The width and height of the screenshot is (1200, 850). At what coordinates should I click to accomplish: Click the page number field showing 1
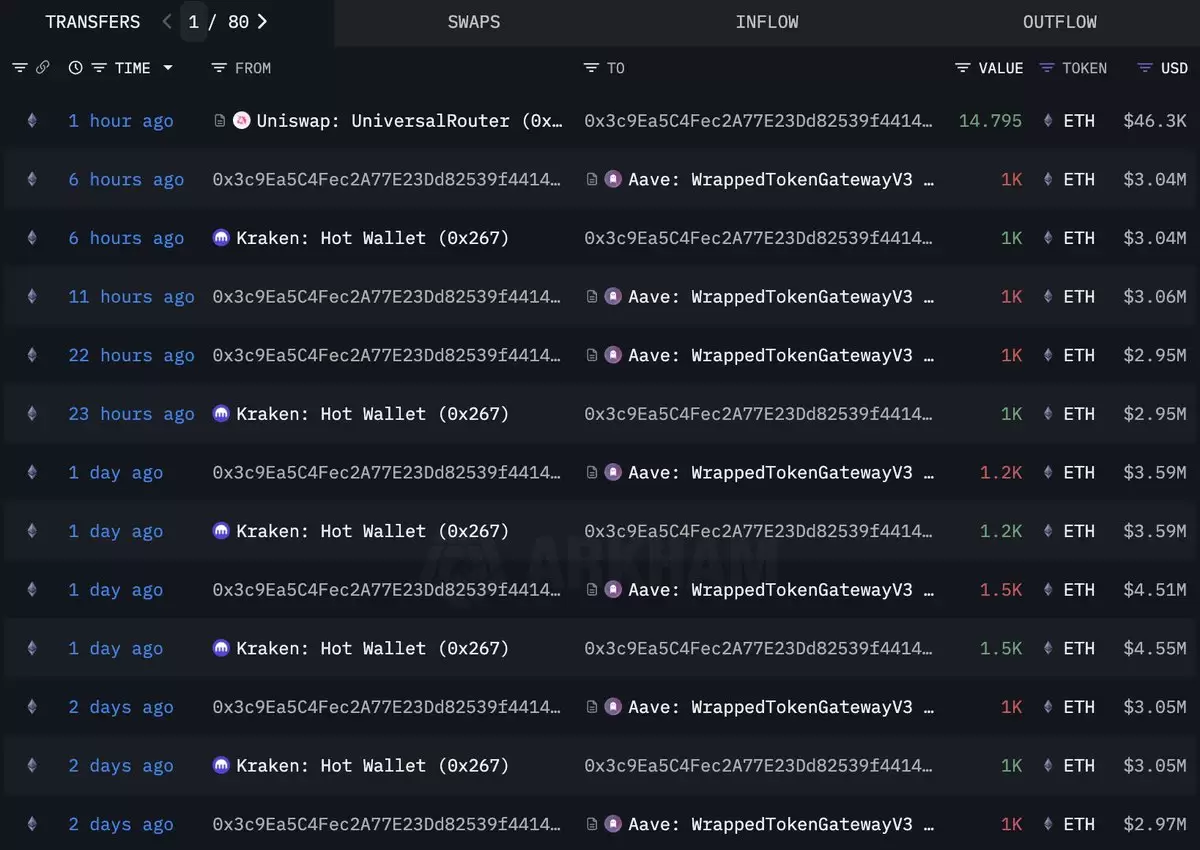[193, 21]
